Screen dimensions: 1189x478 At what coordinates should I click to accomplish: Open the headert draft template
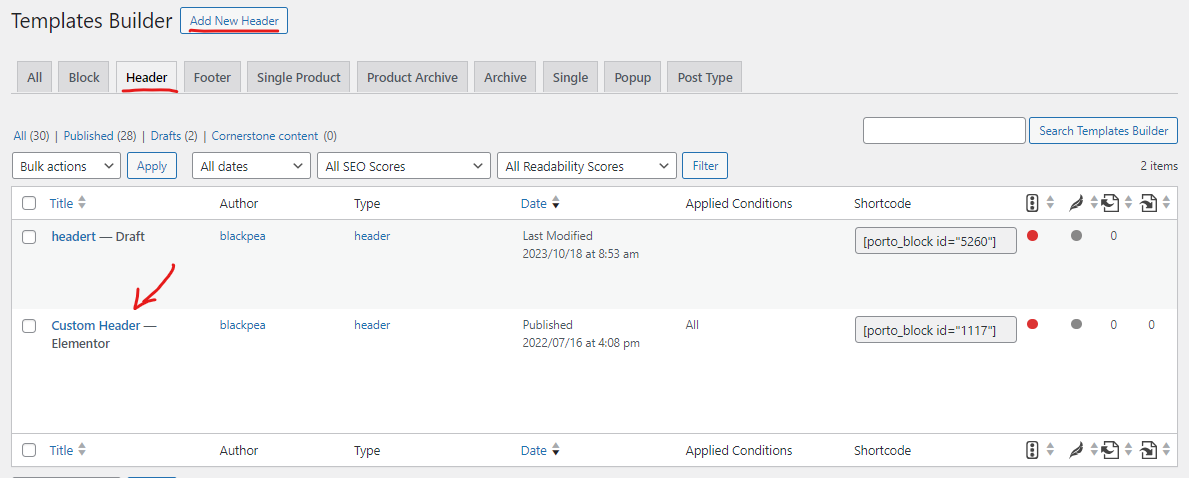[x=74, y=236]
